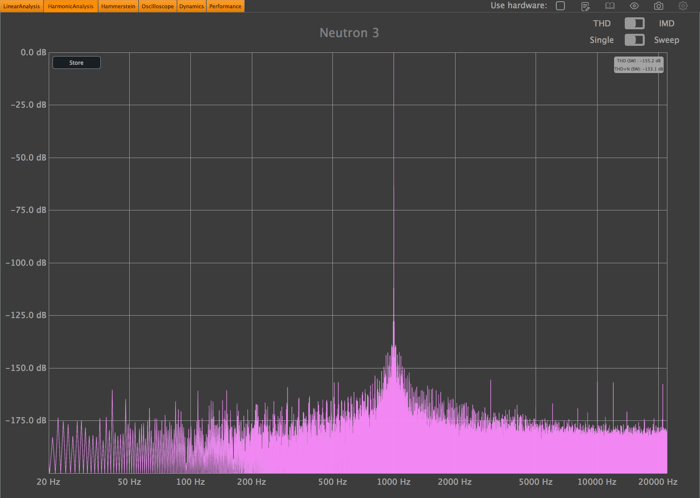This screenshot has height=498, width=700.
Task: Click the Sweep label
Action: (x=667, y=40)
